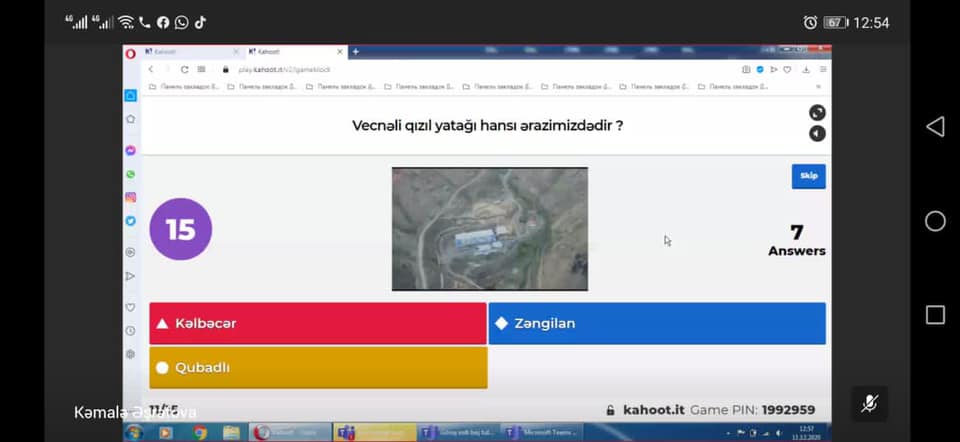The height and width of the screenshot is (442, 960).
Task: Choose the blue Zəngilan answer
Action: [x=657, y=323]
